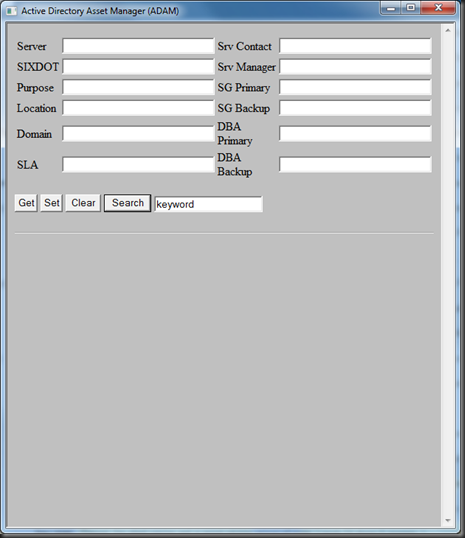Click the Get button

26,203
